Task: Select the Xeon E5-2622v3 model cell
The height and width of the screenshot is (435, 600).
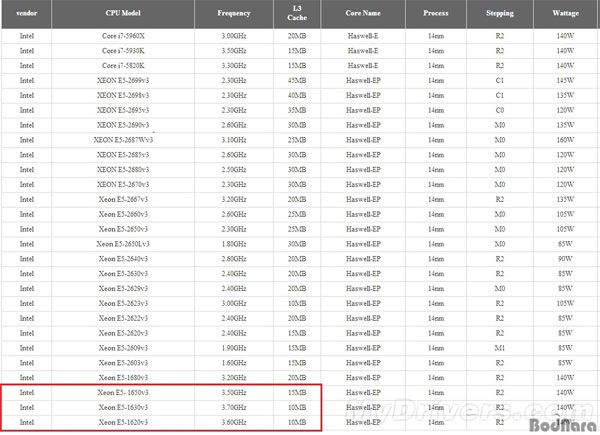Action: click(123, 319)
